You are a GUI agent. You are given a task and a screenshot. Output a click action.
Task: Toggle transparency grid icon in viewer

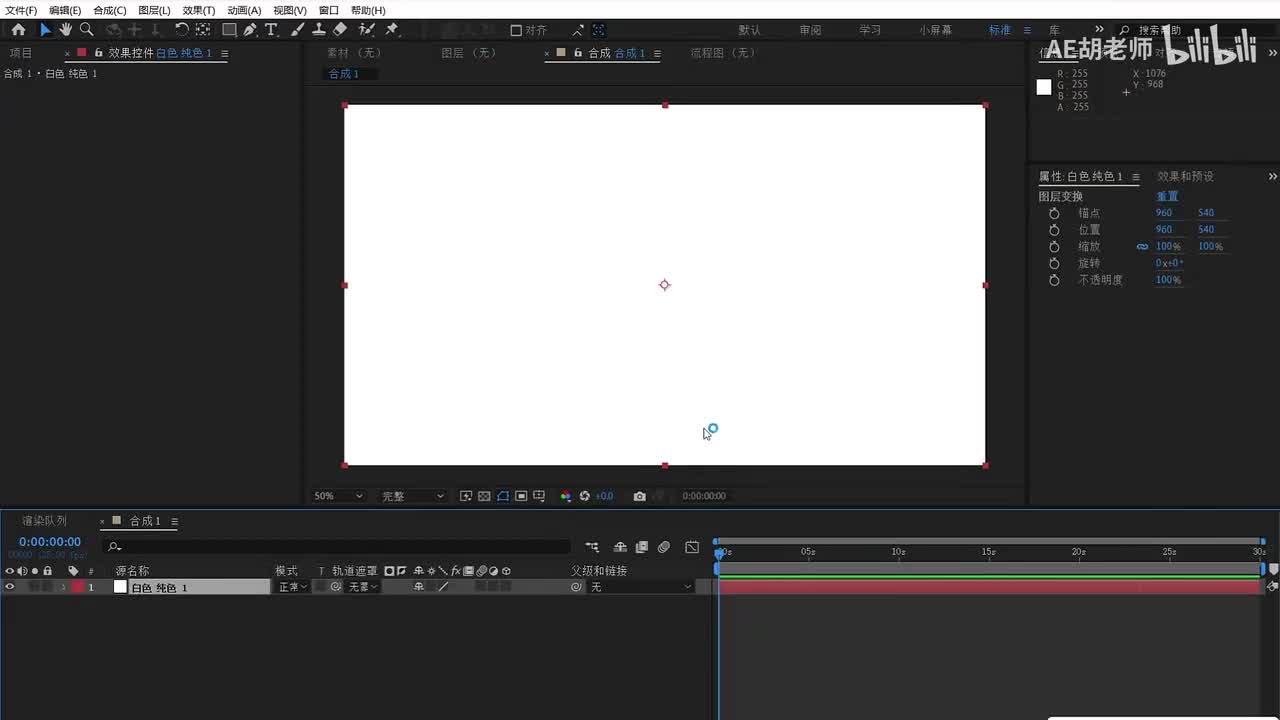(x=484, y=496)
